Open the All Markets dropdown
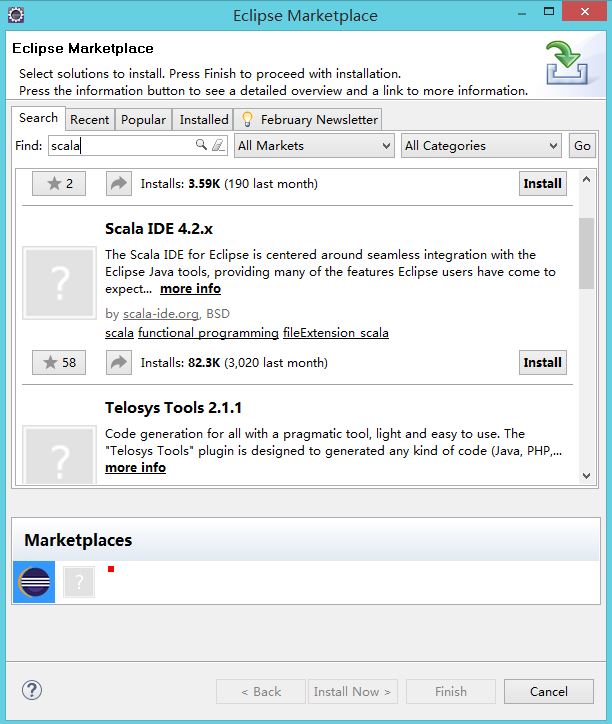 [314, 146]
